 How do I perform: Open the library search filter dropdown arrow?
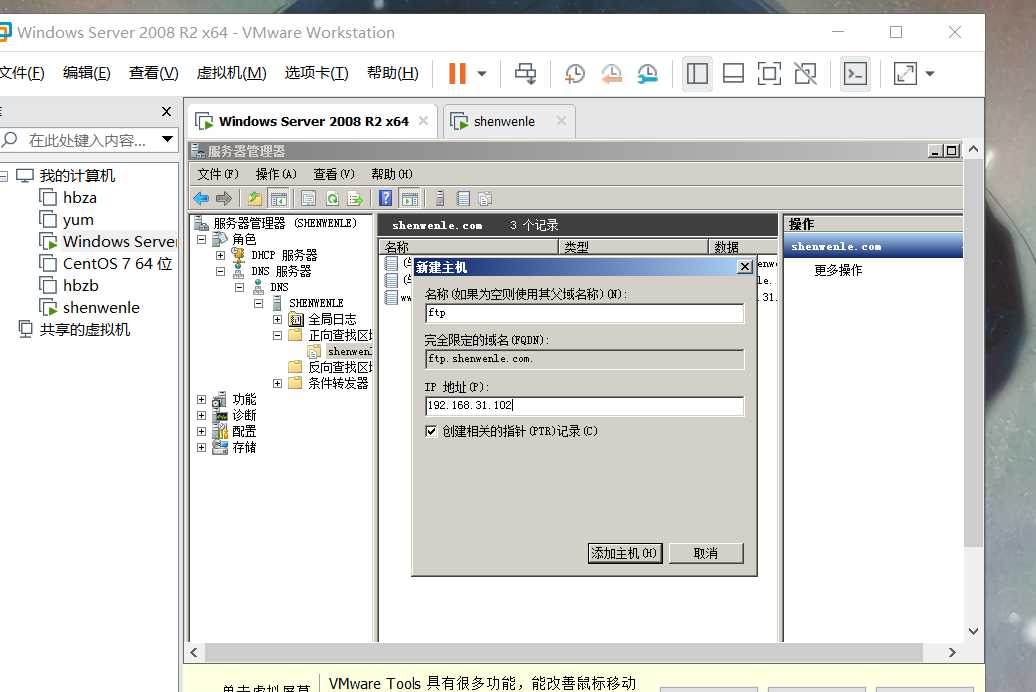[x=167, y=139]
